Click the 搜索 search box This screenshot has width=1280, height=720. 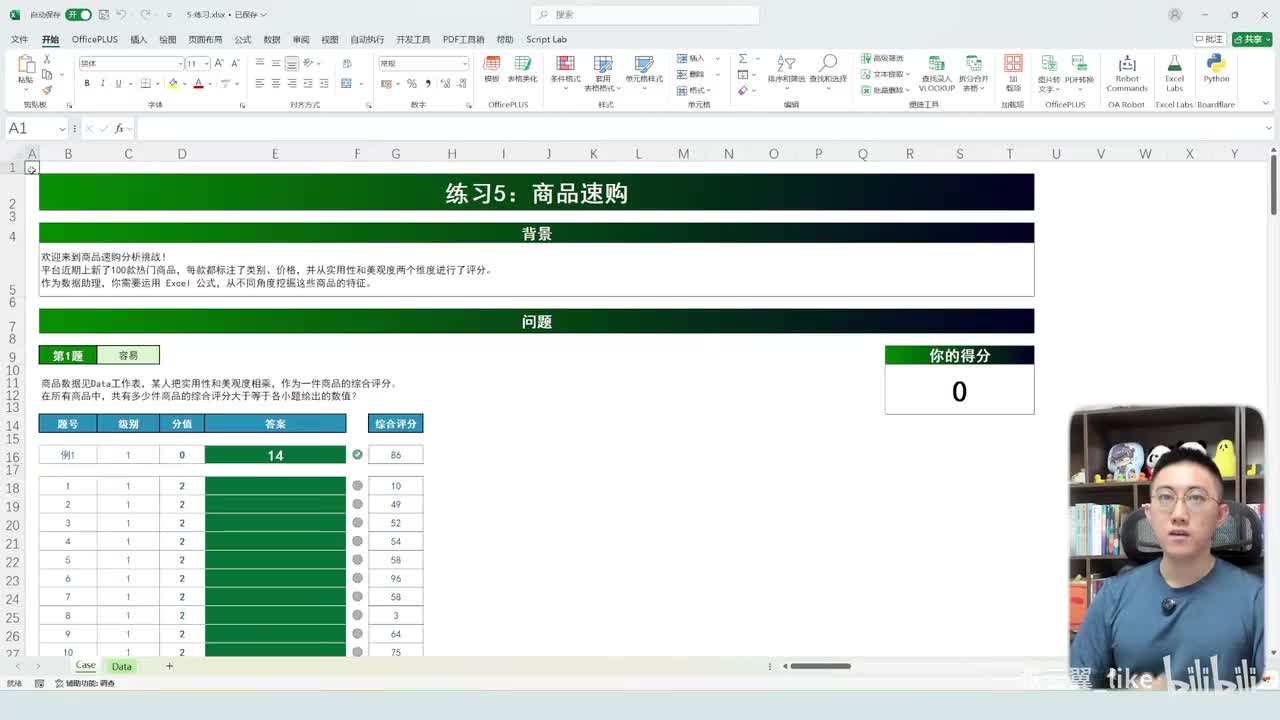tap(645, 15)
